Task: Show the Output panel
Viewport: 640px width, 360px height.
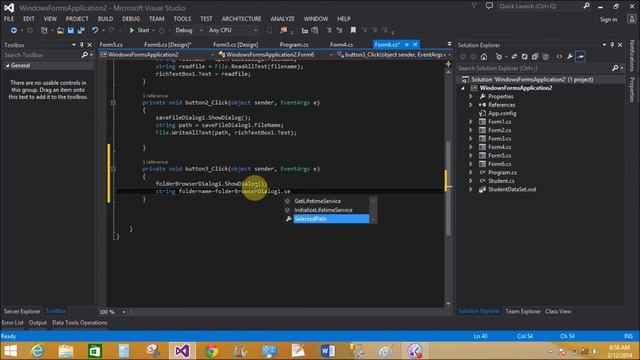Action: (x=38, y=323)
